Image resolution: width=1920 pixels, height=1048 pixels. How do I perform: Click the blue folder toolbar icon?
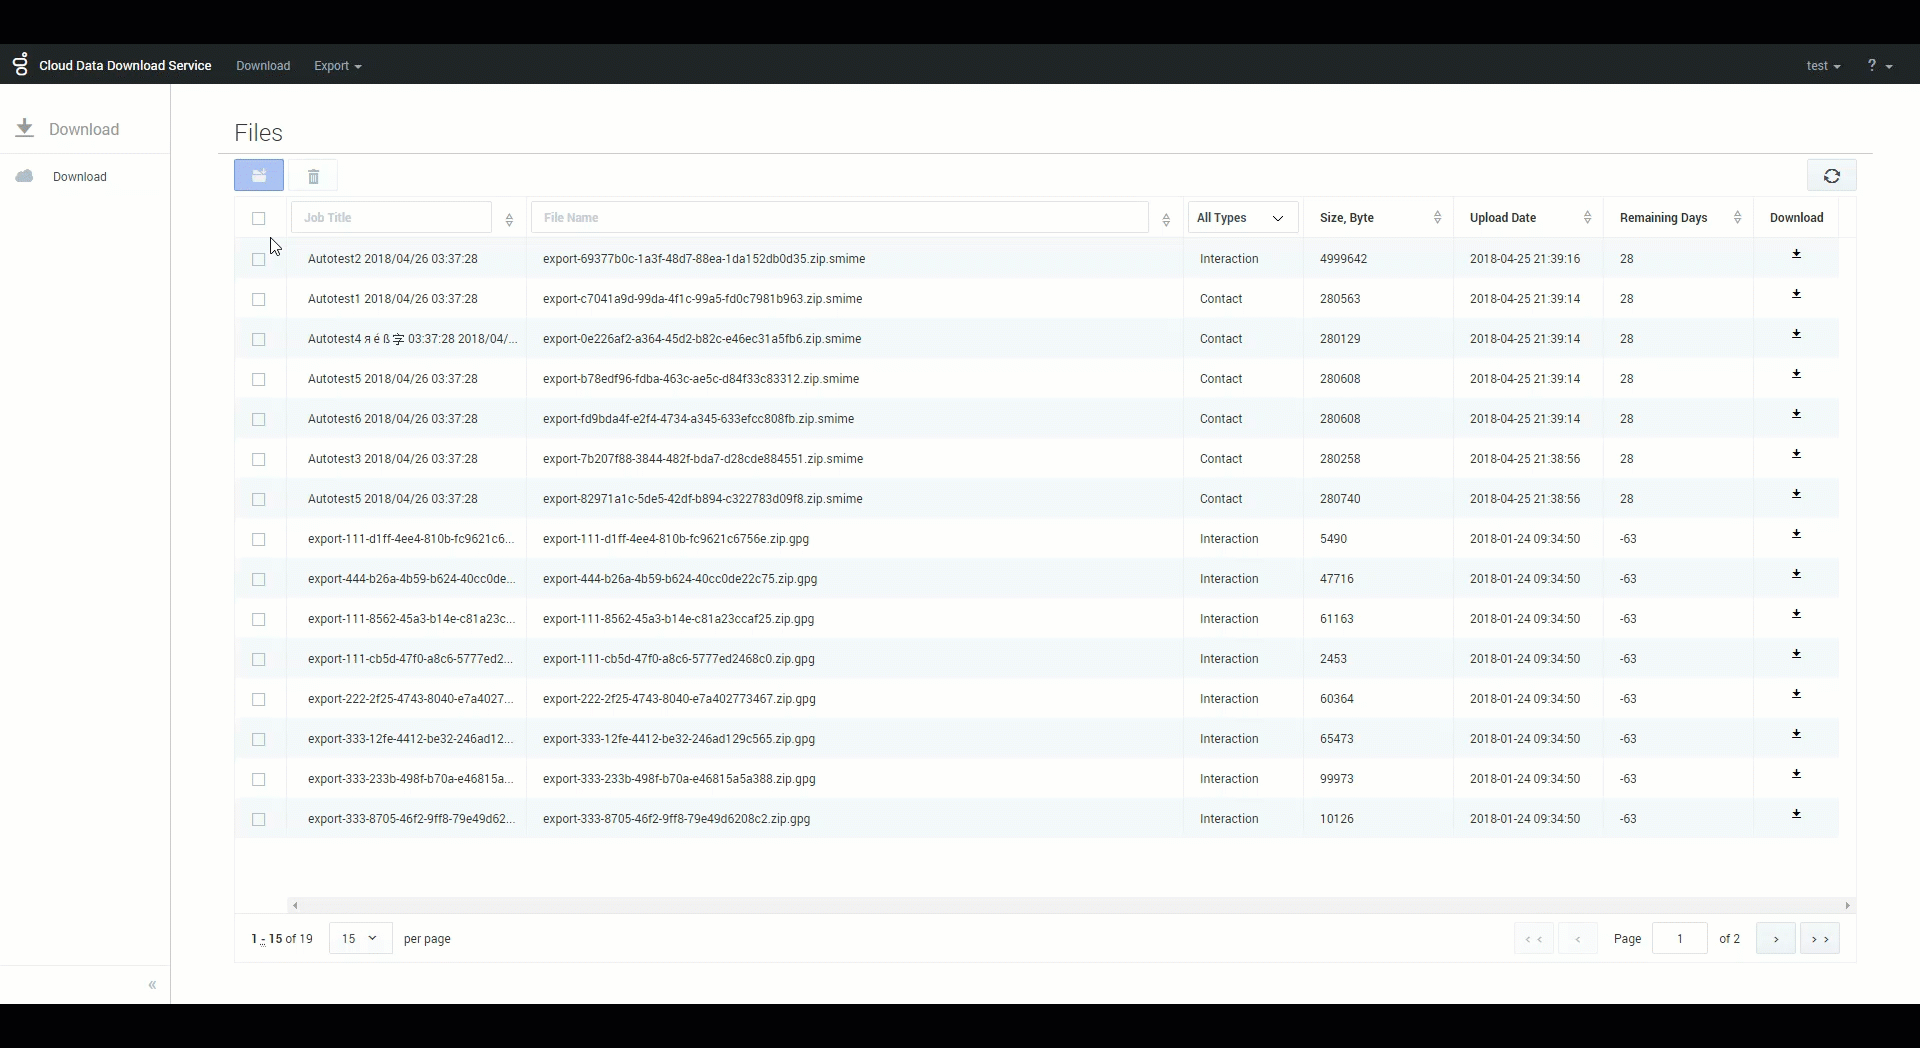click(x=259, y=176)
